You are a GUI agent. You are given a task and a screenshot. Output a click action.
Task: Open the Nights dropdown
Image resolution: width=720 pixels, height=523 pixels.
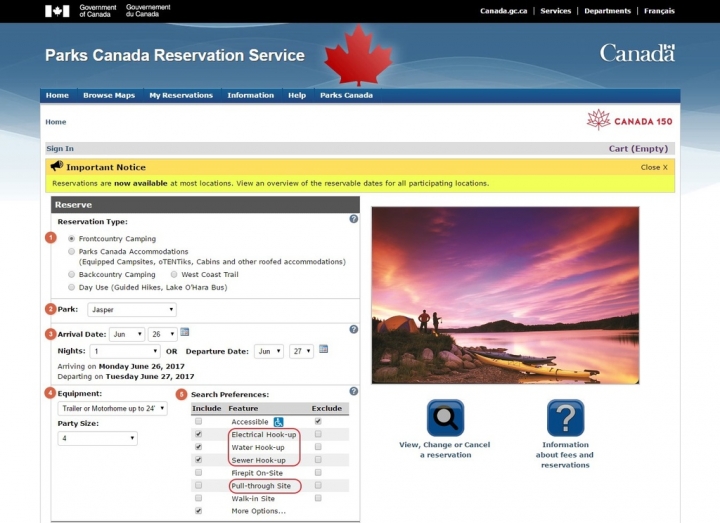(125, 351)
